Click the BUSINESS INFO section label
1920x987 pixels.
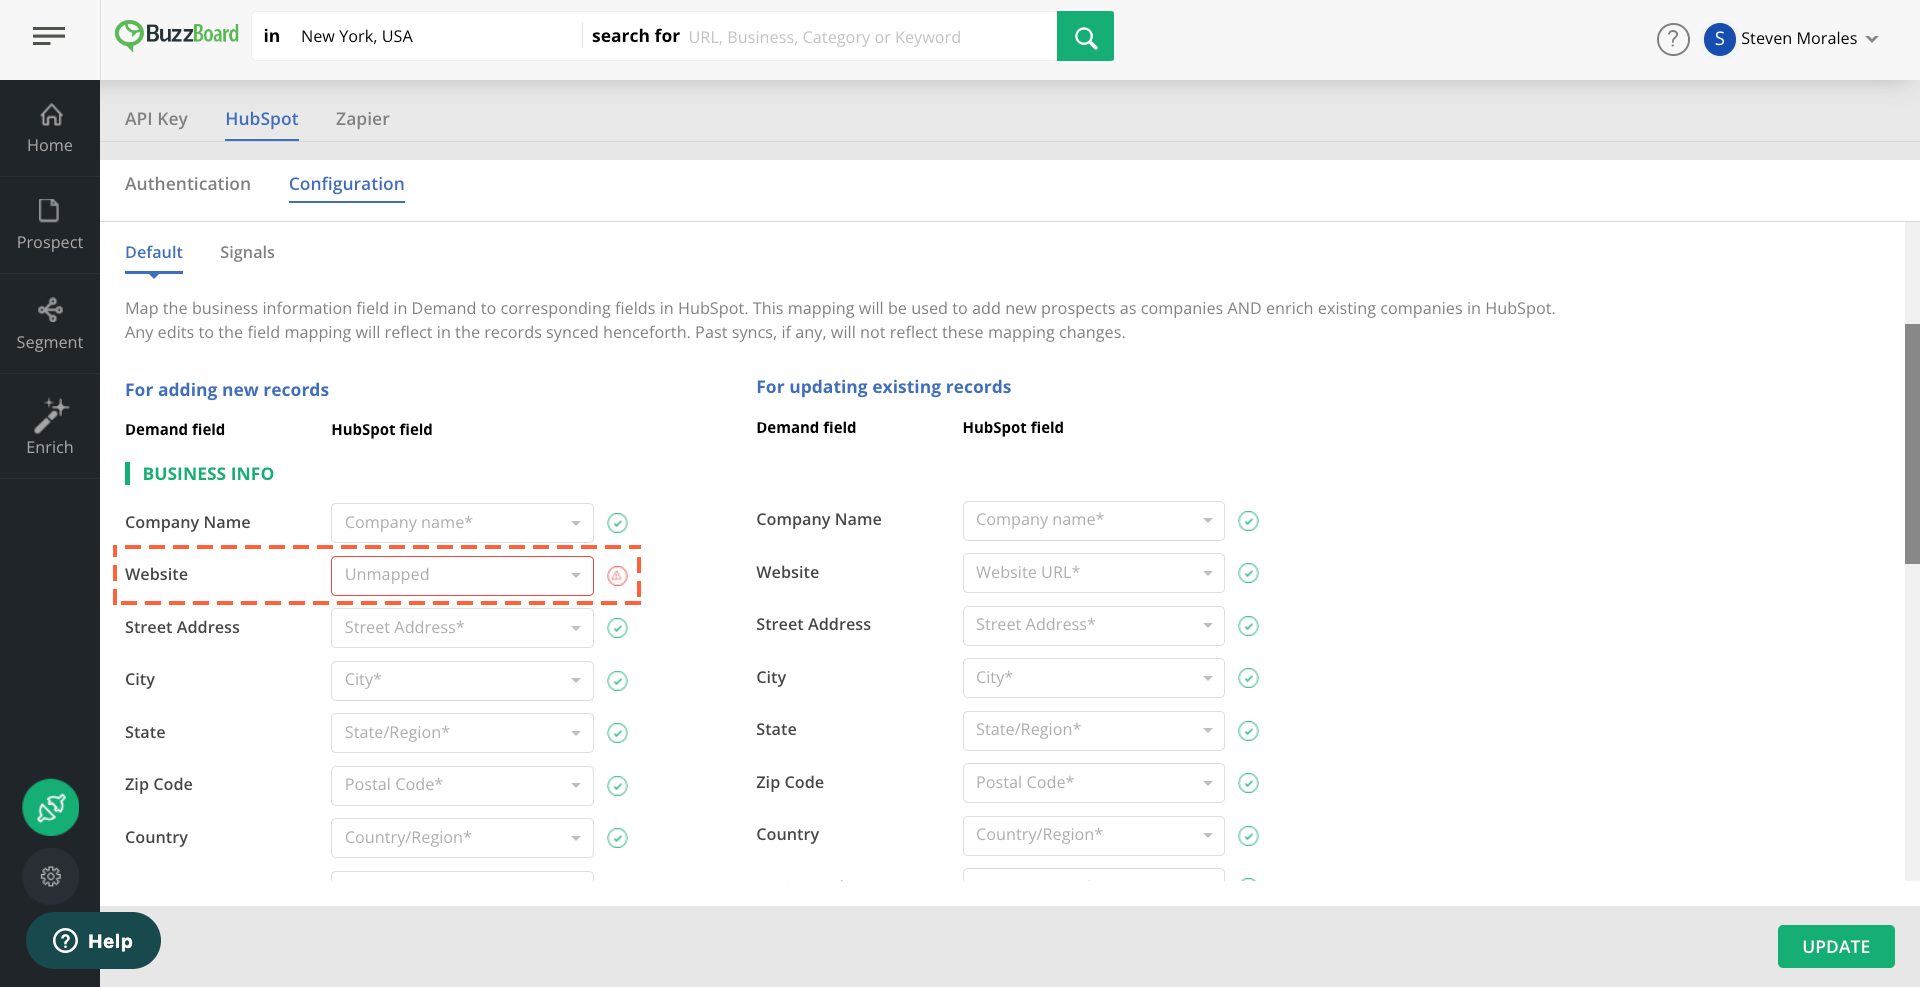point(208,474)
